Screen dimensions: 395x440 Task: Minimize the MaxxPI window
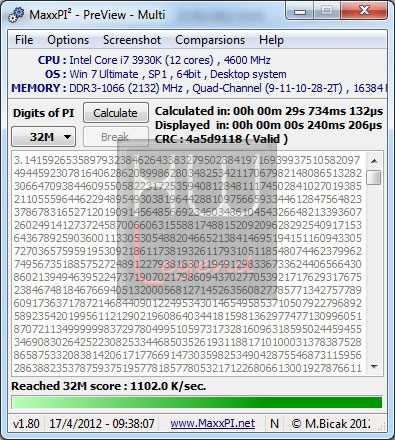tap(300, 12)
